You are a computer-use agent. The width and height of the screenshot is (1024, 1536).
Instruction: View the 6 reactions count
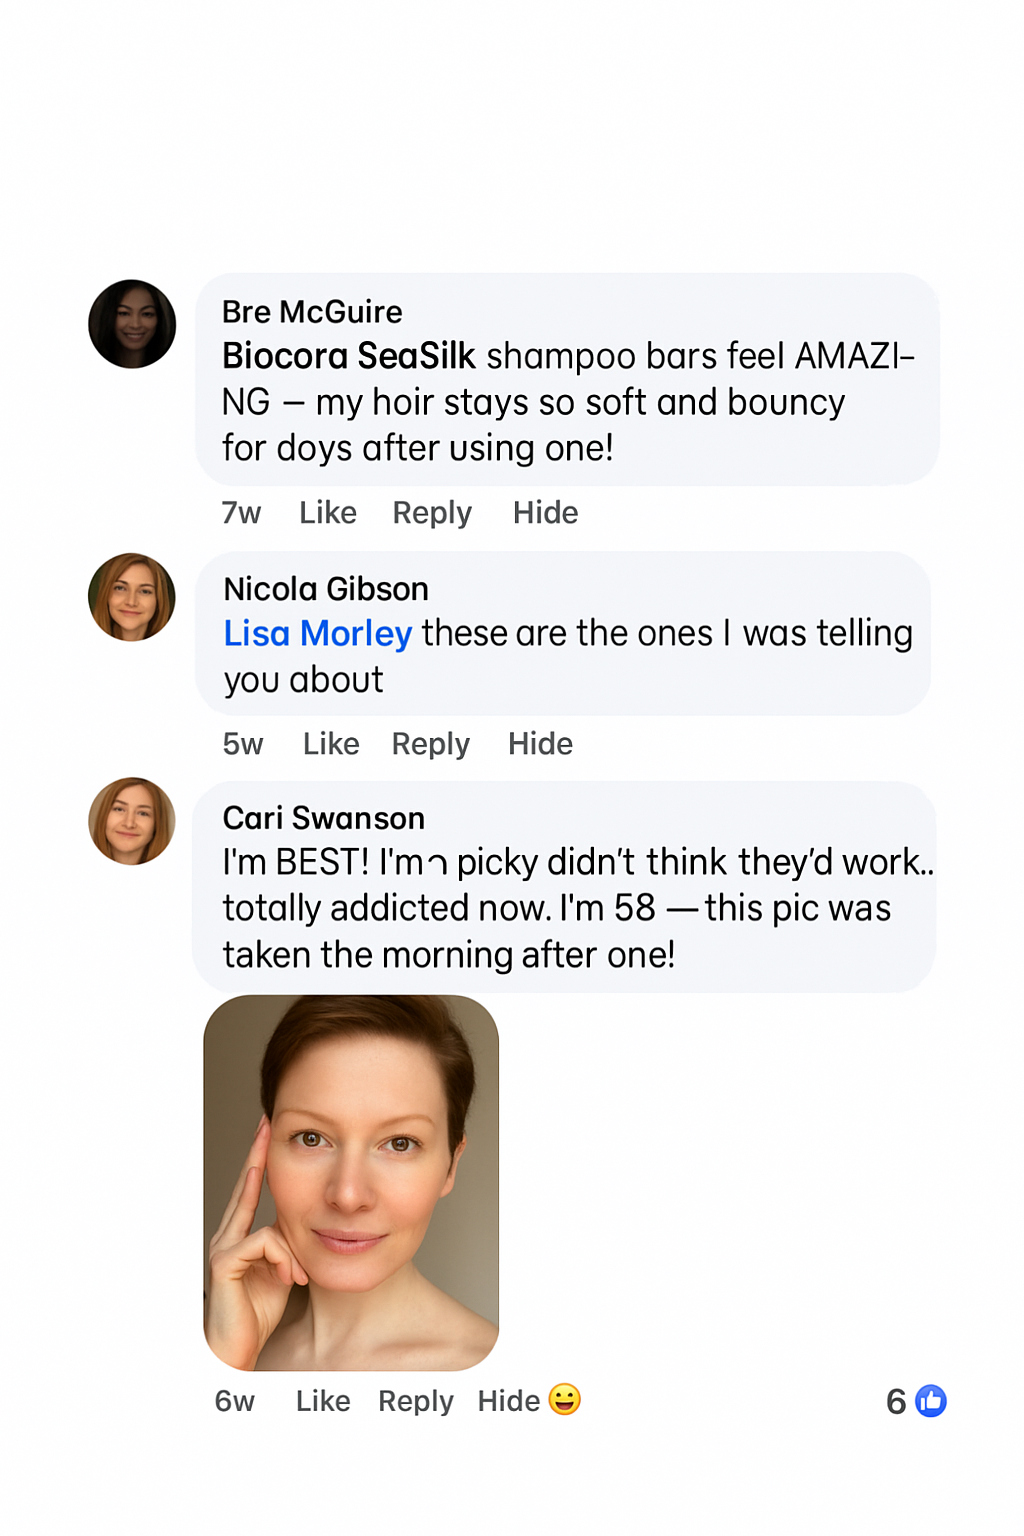pos(896,1401)
